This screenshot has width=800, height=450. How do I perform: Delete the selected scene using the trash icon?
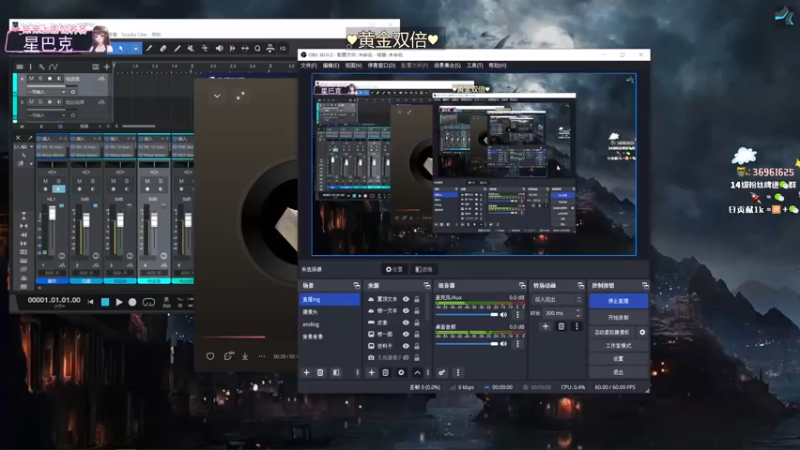(320, 372)
